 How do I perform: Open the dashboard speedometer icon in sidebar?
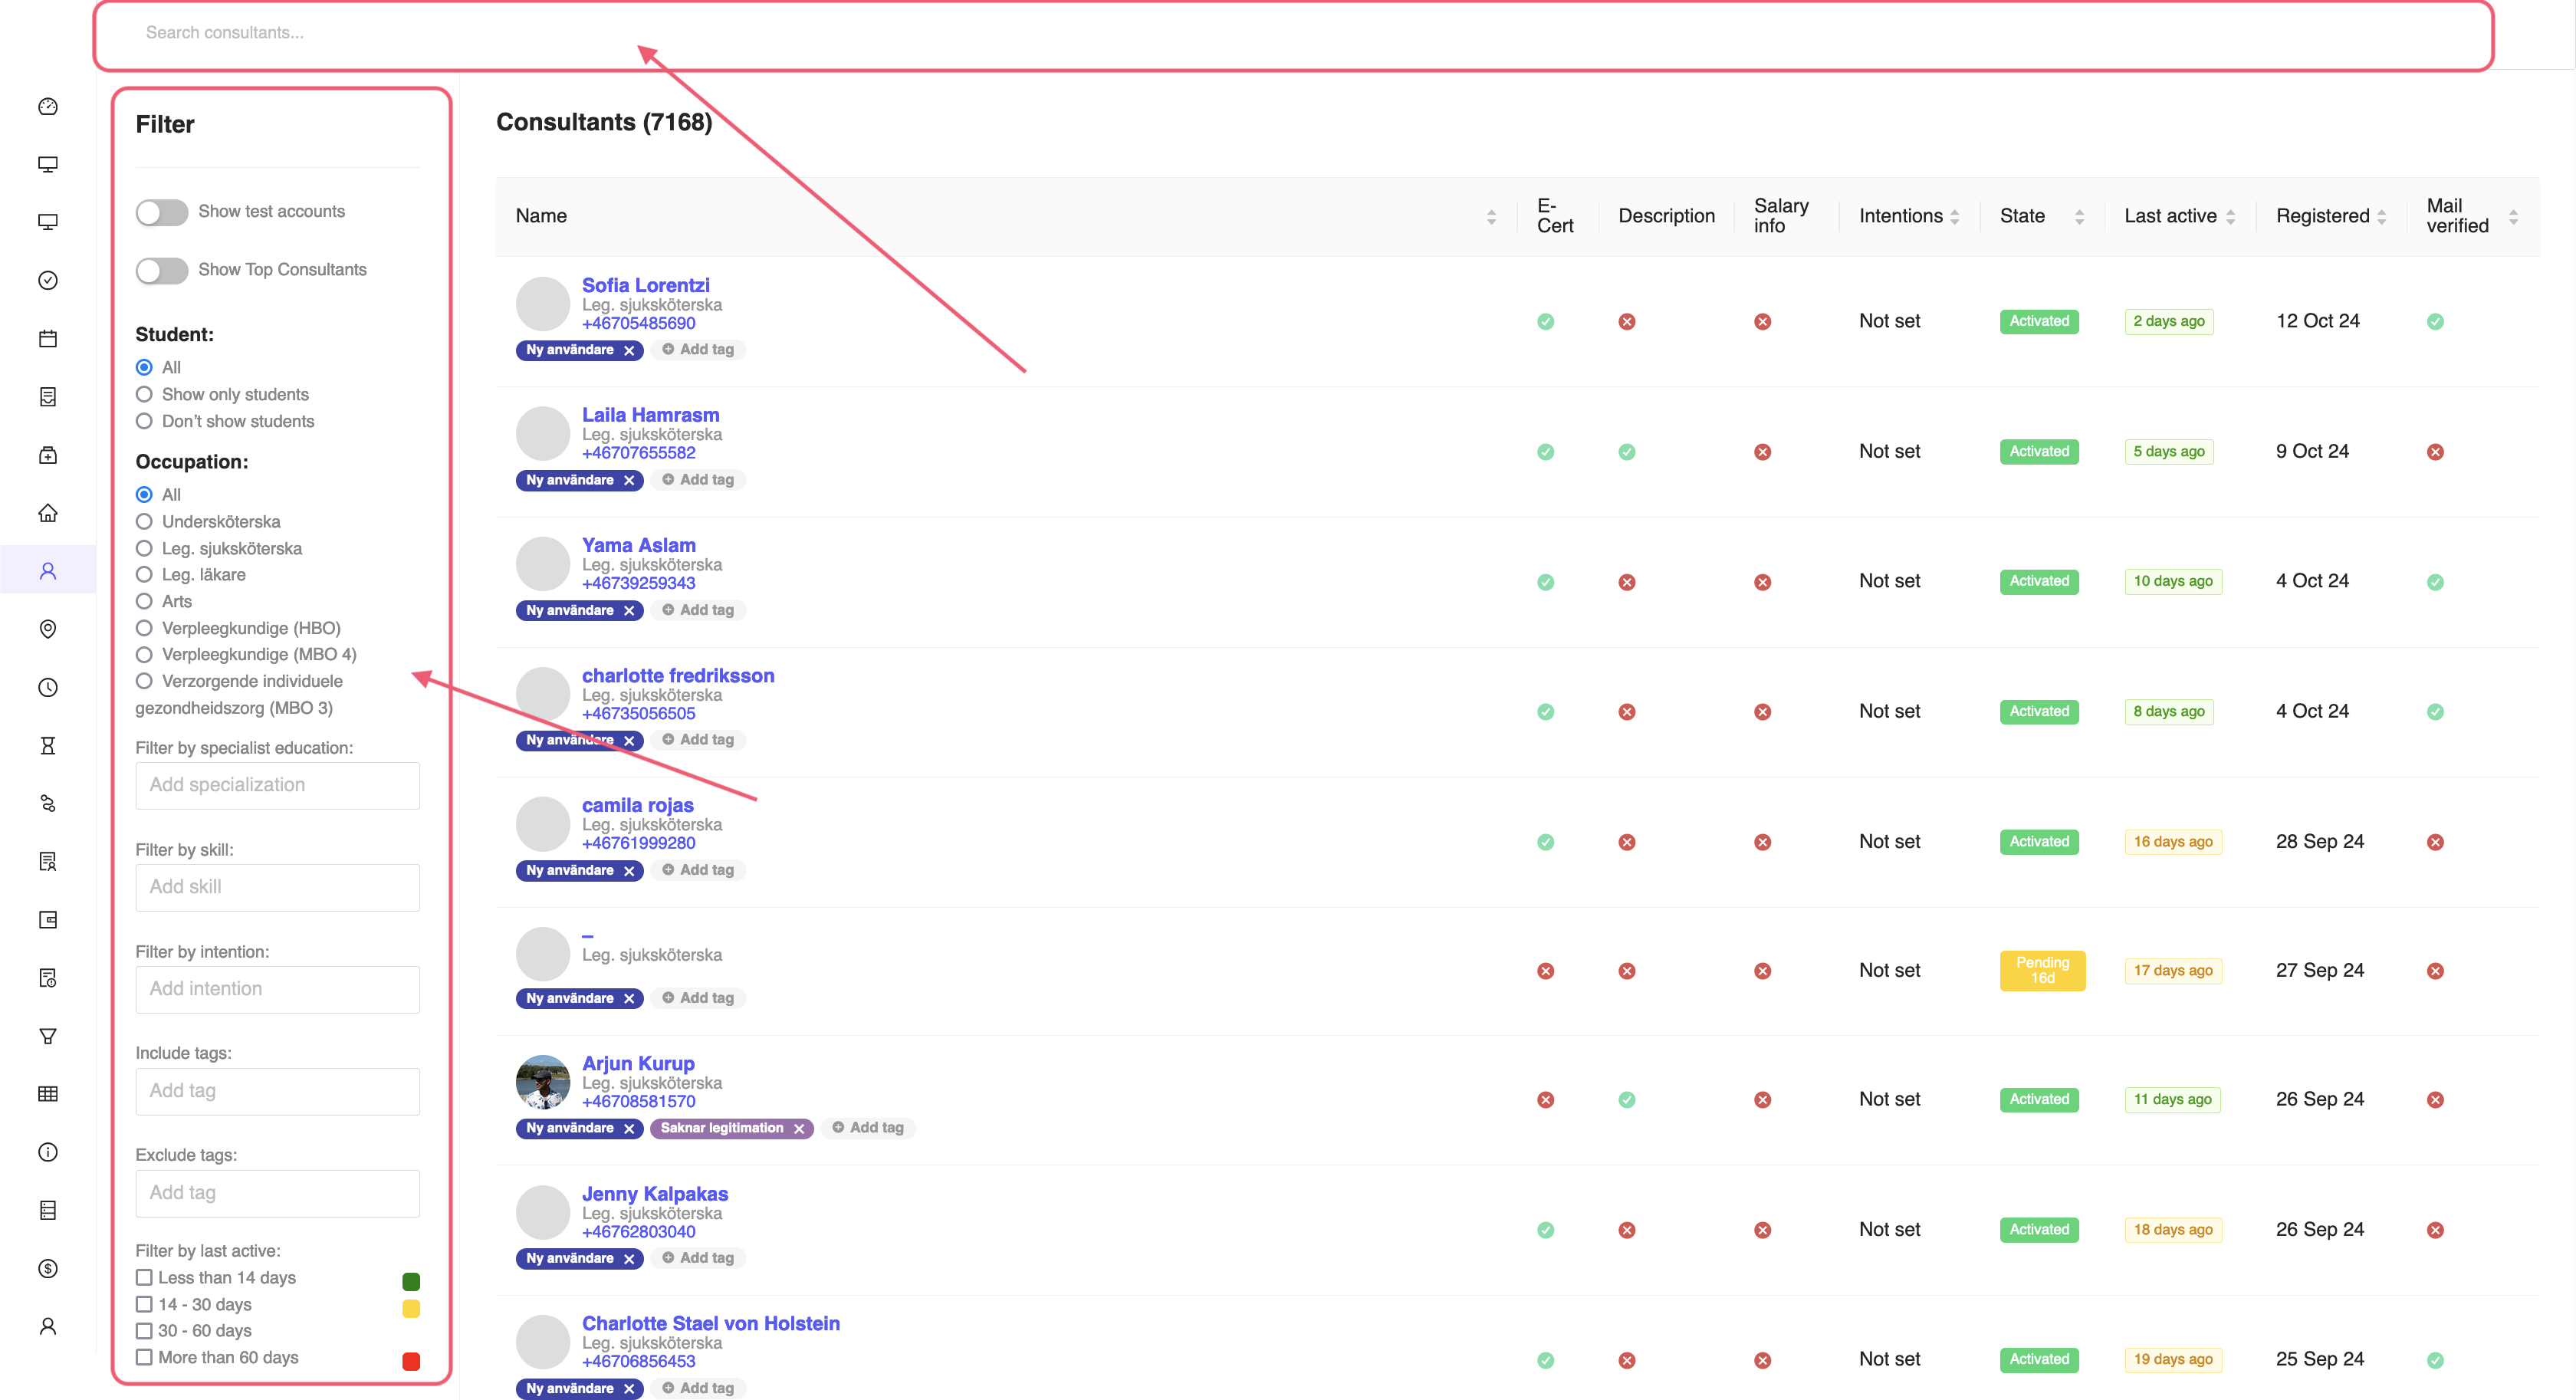pyautogui.click(x=48, y=107)
